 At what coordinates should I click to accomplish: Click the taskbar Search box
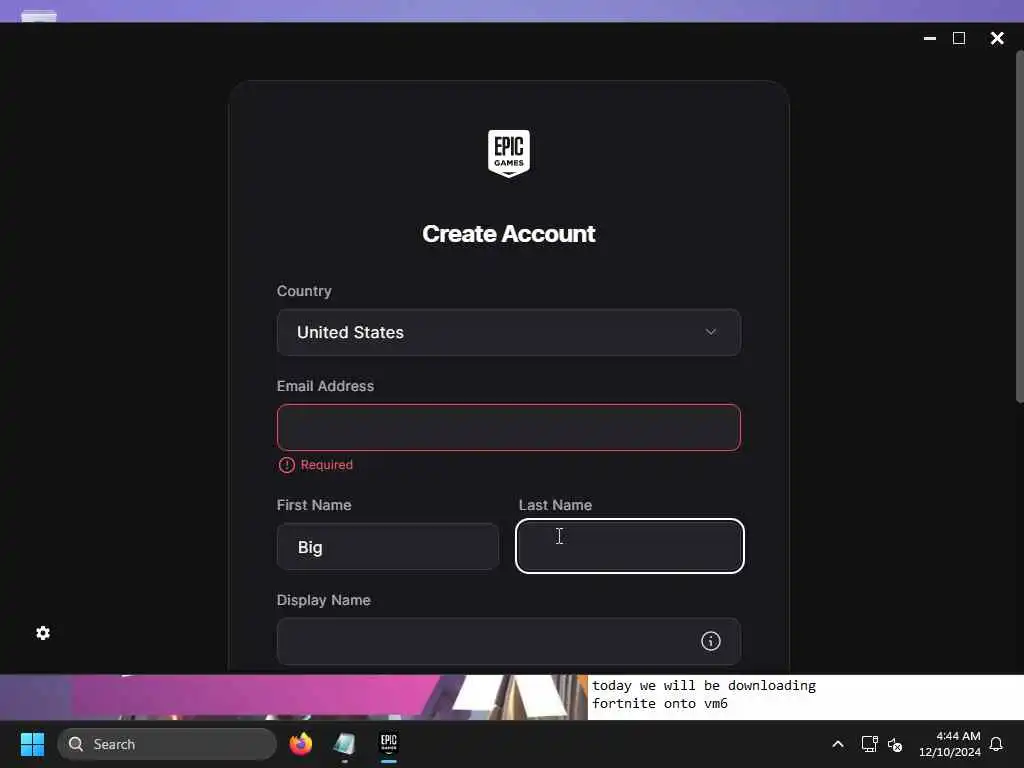coord(167,744)
